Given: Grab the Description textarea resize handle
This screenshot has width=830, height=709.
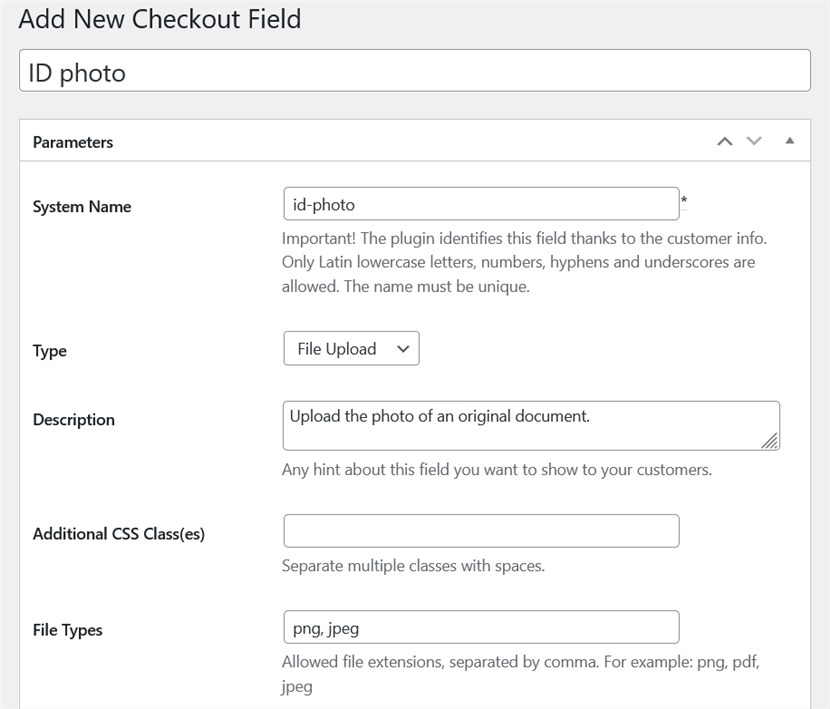Looking at the screenshot, I should point(770,441).
